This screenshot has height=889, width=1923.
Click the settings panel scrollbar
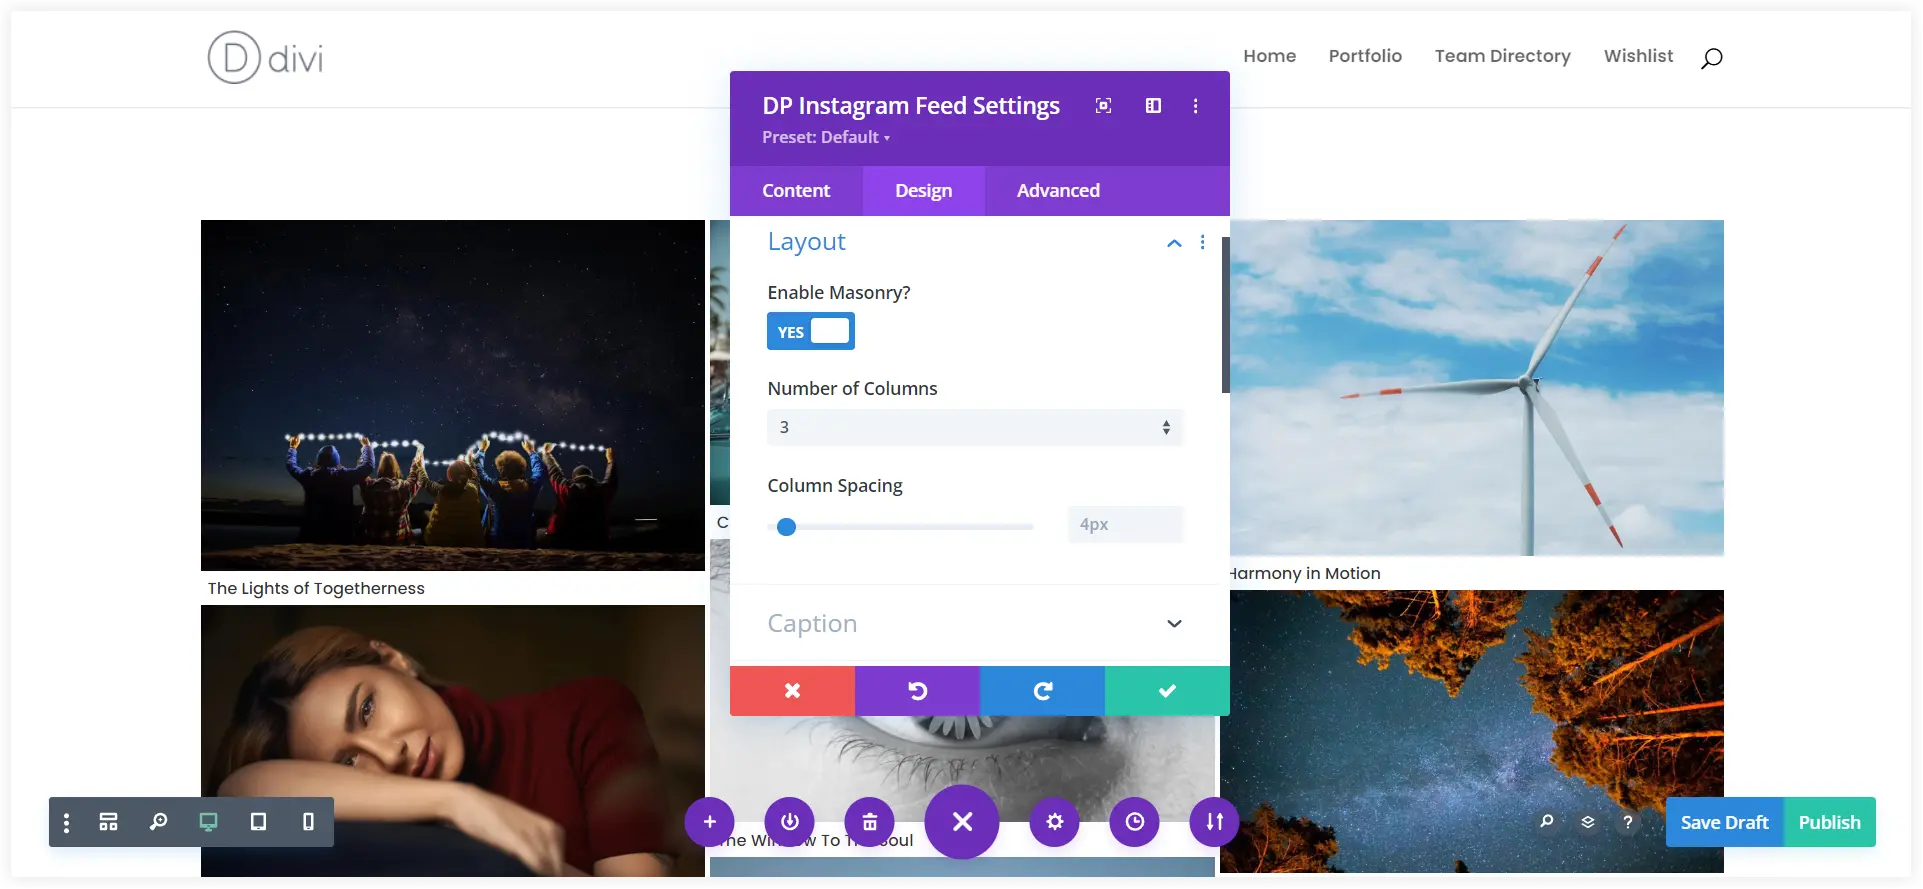click(1226, 315)
